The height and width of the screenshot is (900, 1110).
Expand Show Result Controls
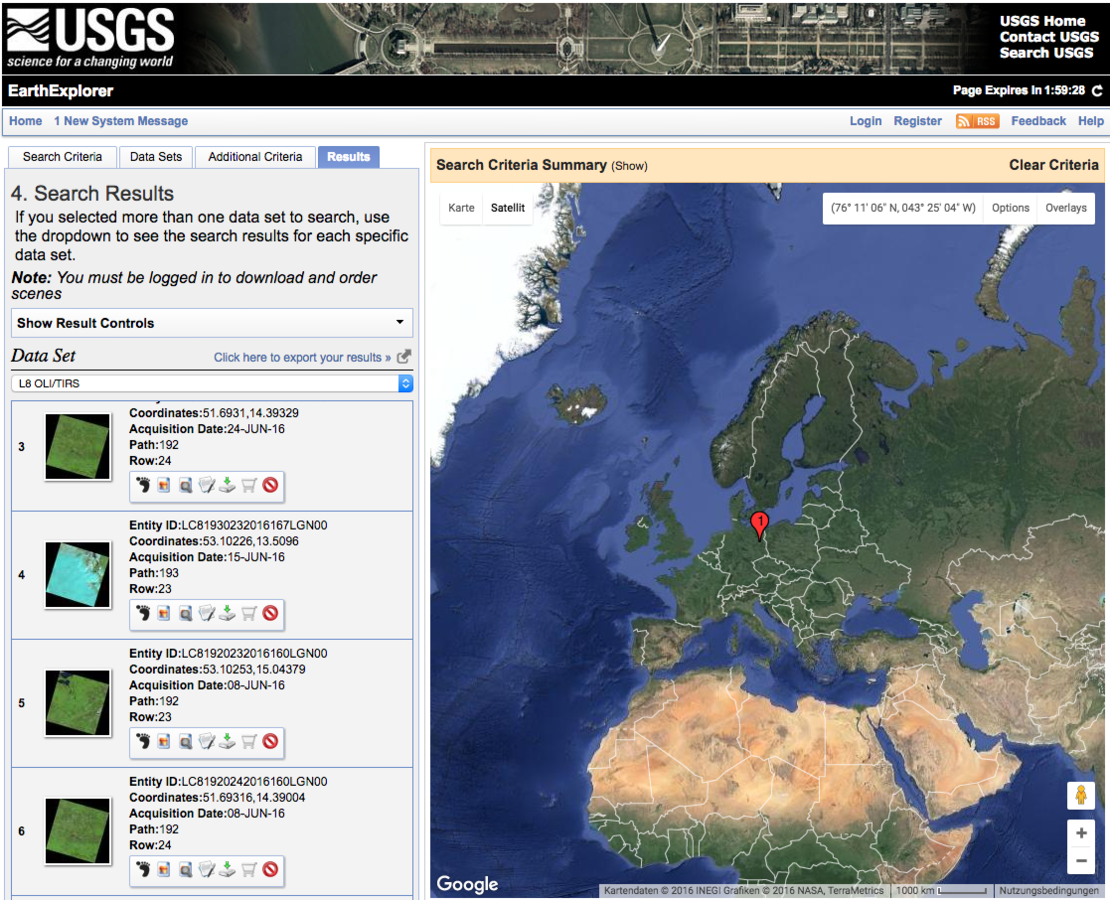(212, 323)
